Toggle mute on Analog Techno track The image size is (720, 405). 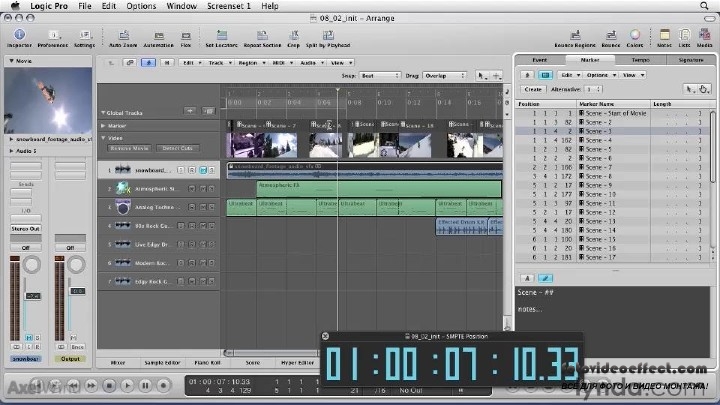(203, 207)
